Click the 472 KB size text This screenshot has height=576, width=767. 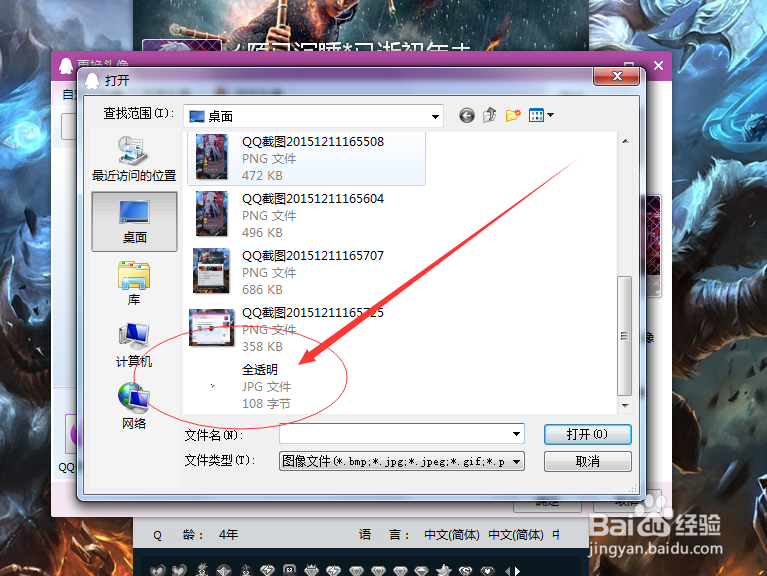tap(262, 176)
